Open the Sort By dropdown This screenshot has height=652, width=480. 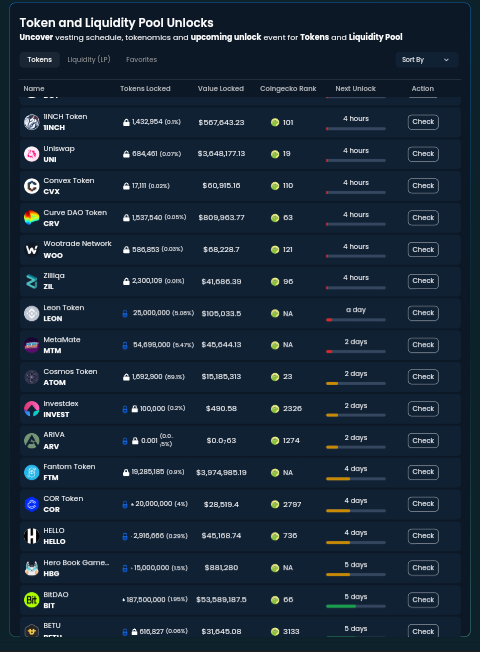[x=427, y=60]
